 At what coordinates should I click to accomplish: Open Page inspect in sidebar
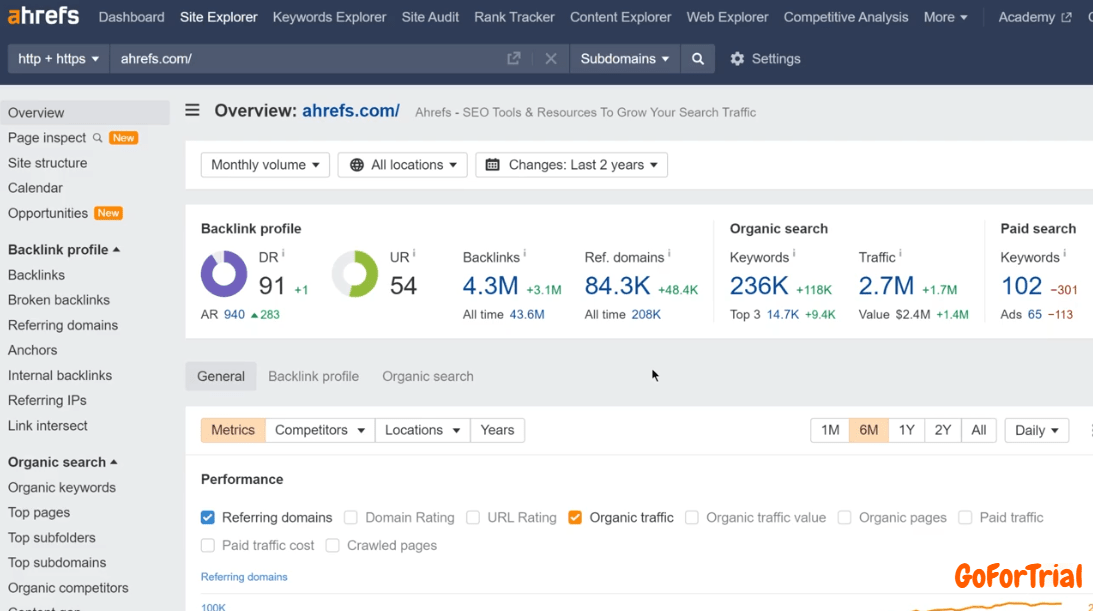47,138
